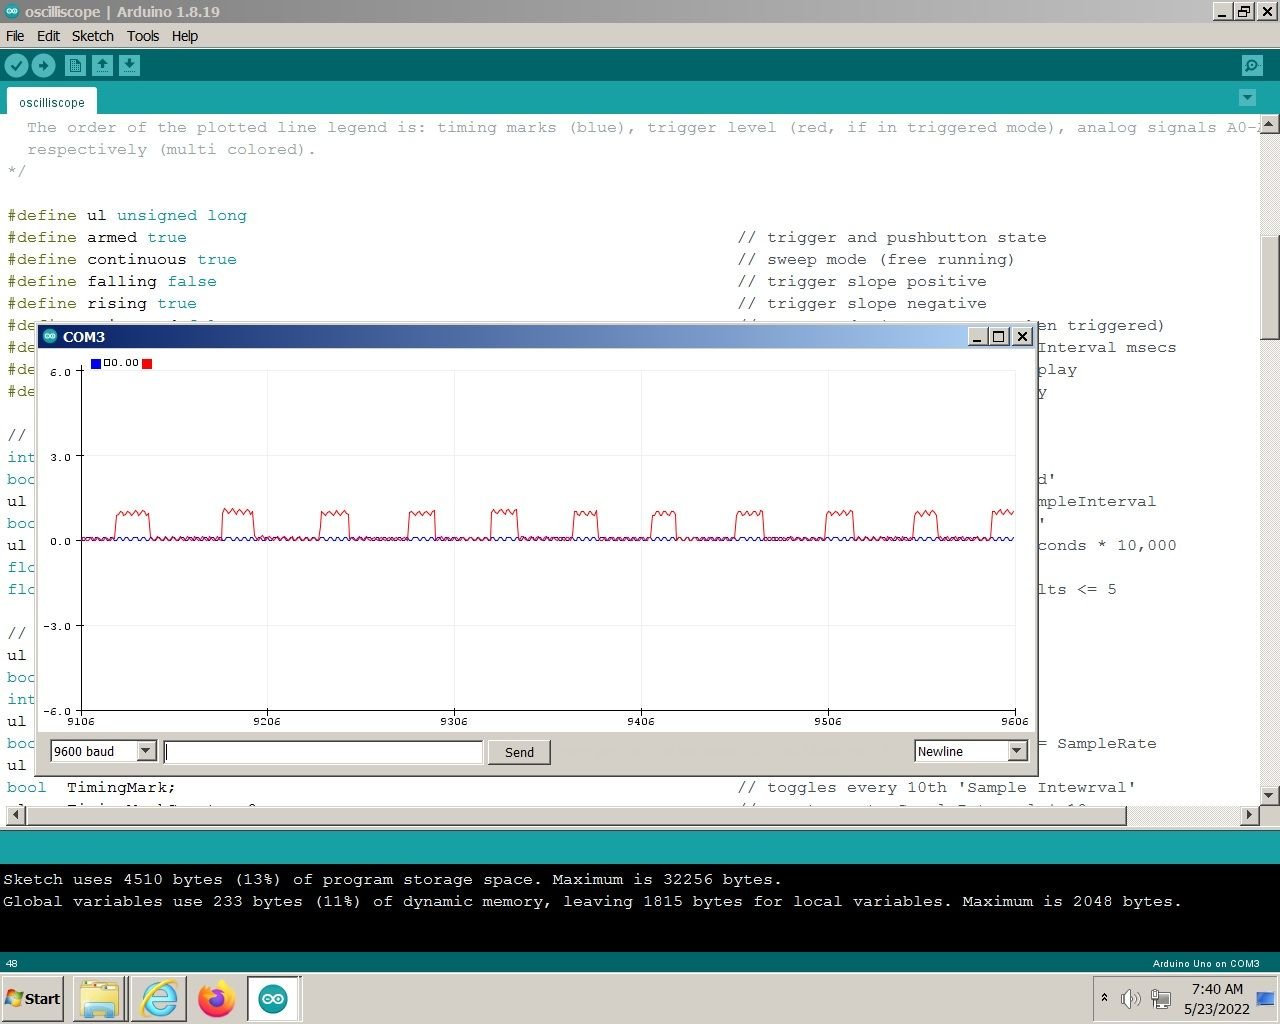Viewport: 1280px width, 1024px height.
Task: Click the red legend color swatch
Action: point(147,364)
